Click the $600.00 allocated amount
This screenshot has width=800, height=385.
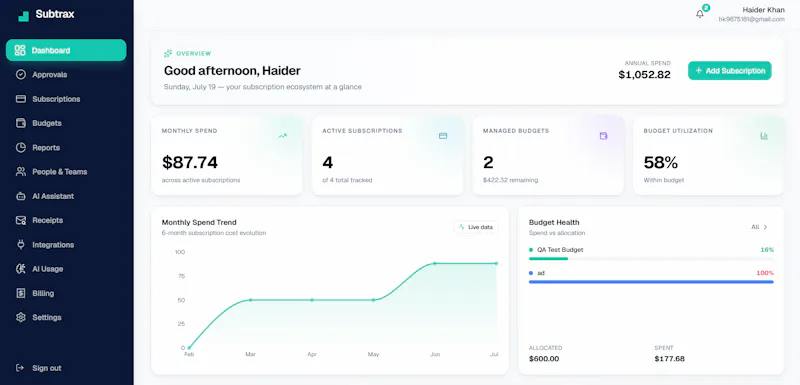pyautogui.click(x=544, y=358)
